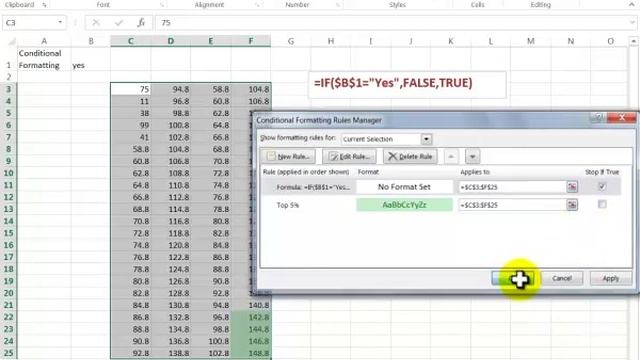Image resolution: width=640 pixels, height=360 pixels.
Task: Select row 1 header
Action: point(8,59)
